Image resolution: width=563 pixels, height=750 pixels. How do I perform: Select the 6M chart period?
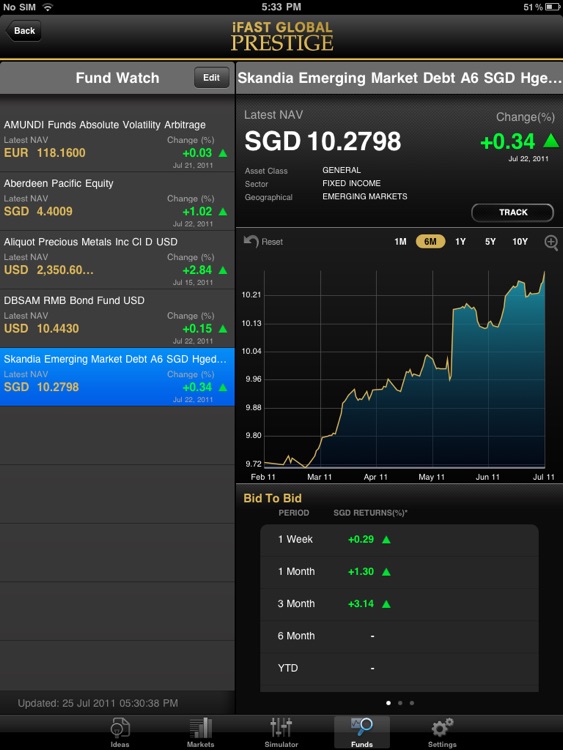[x=430, y=242]
